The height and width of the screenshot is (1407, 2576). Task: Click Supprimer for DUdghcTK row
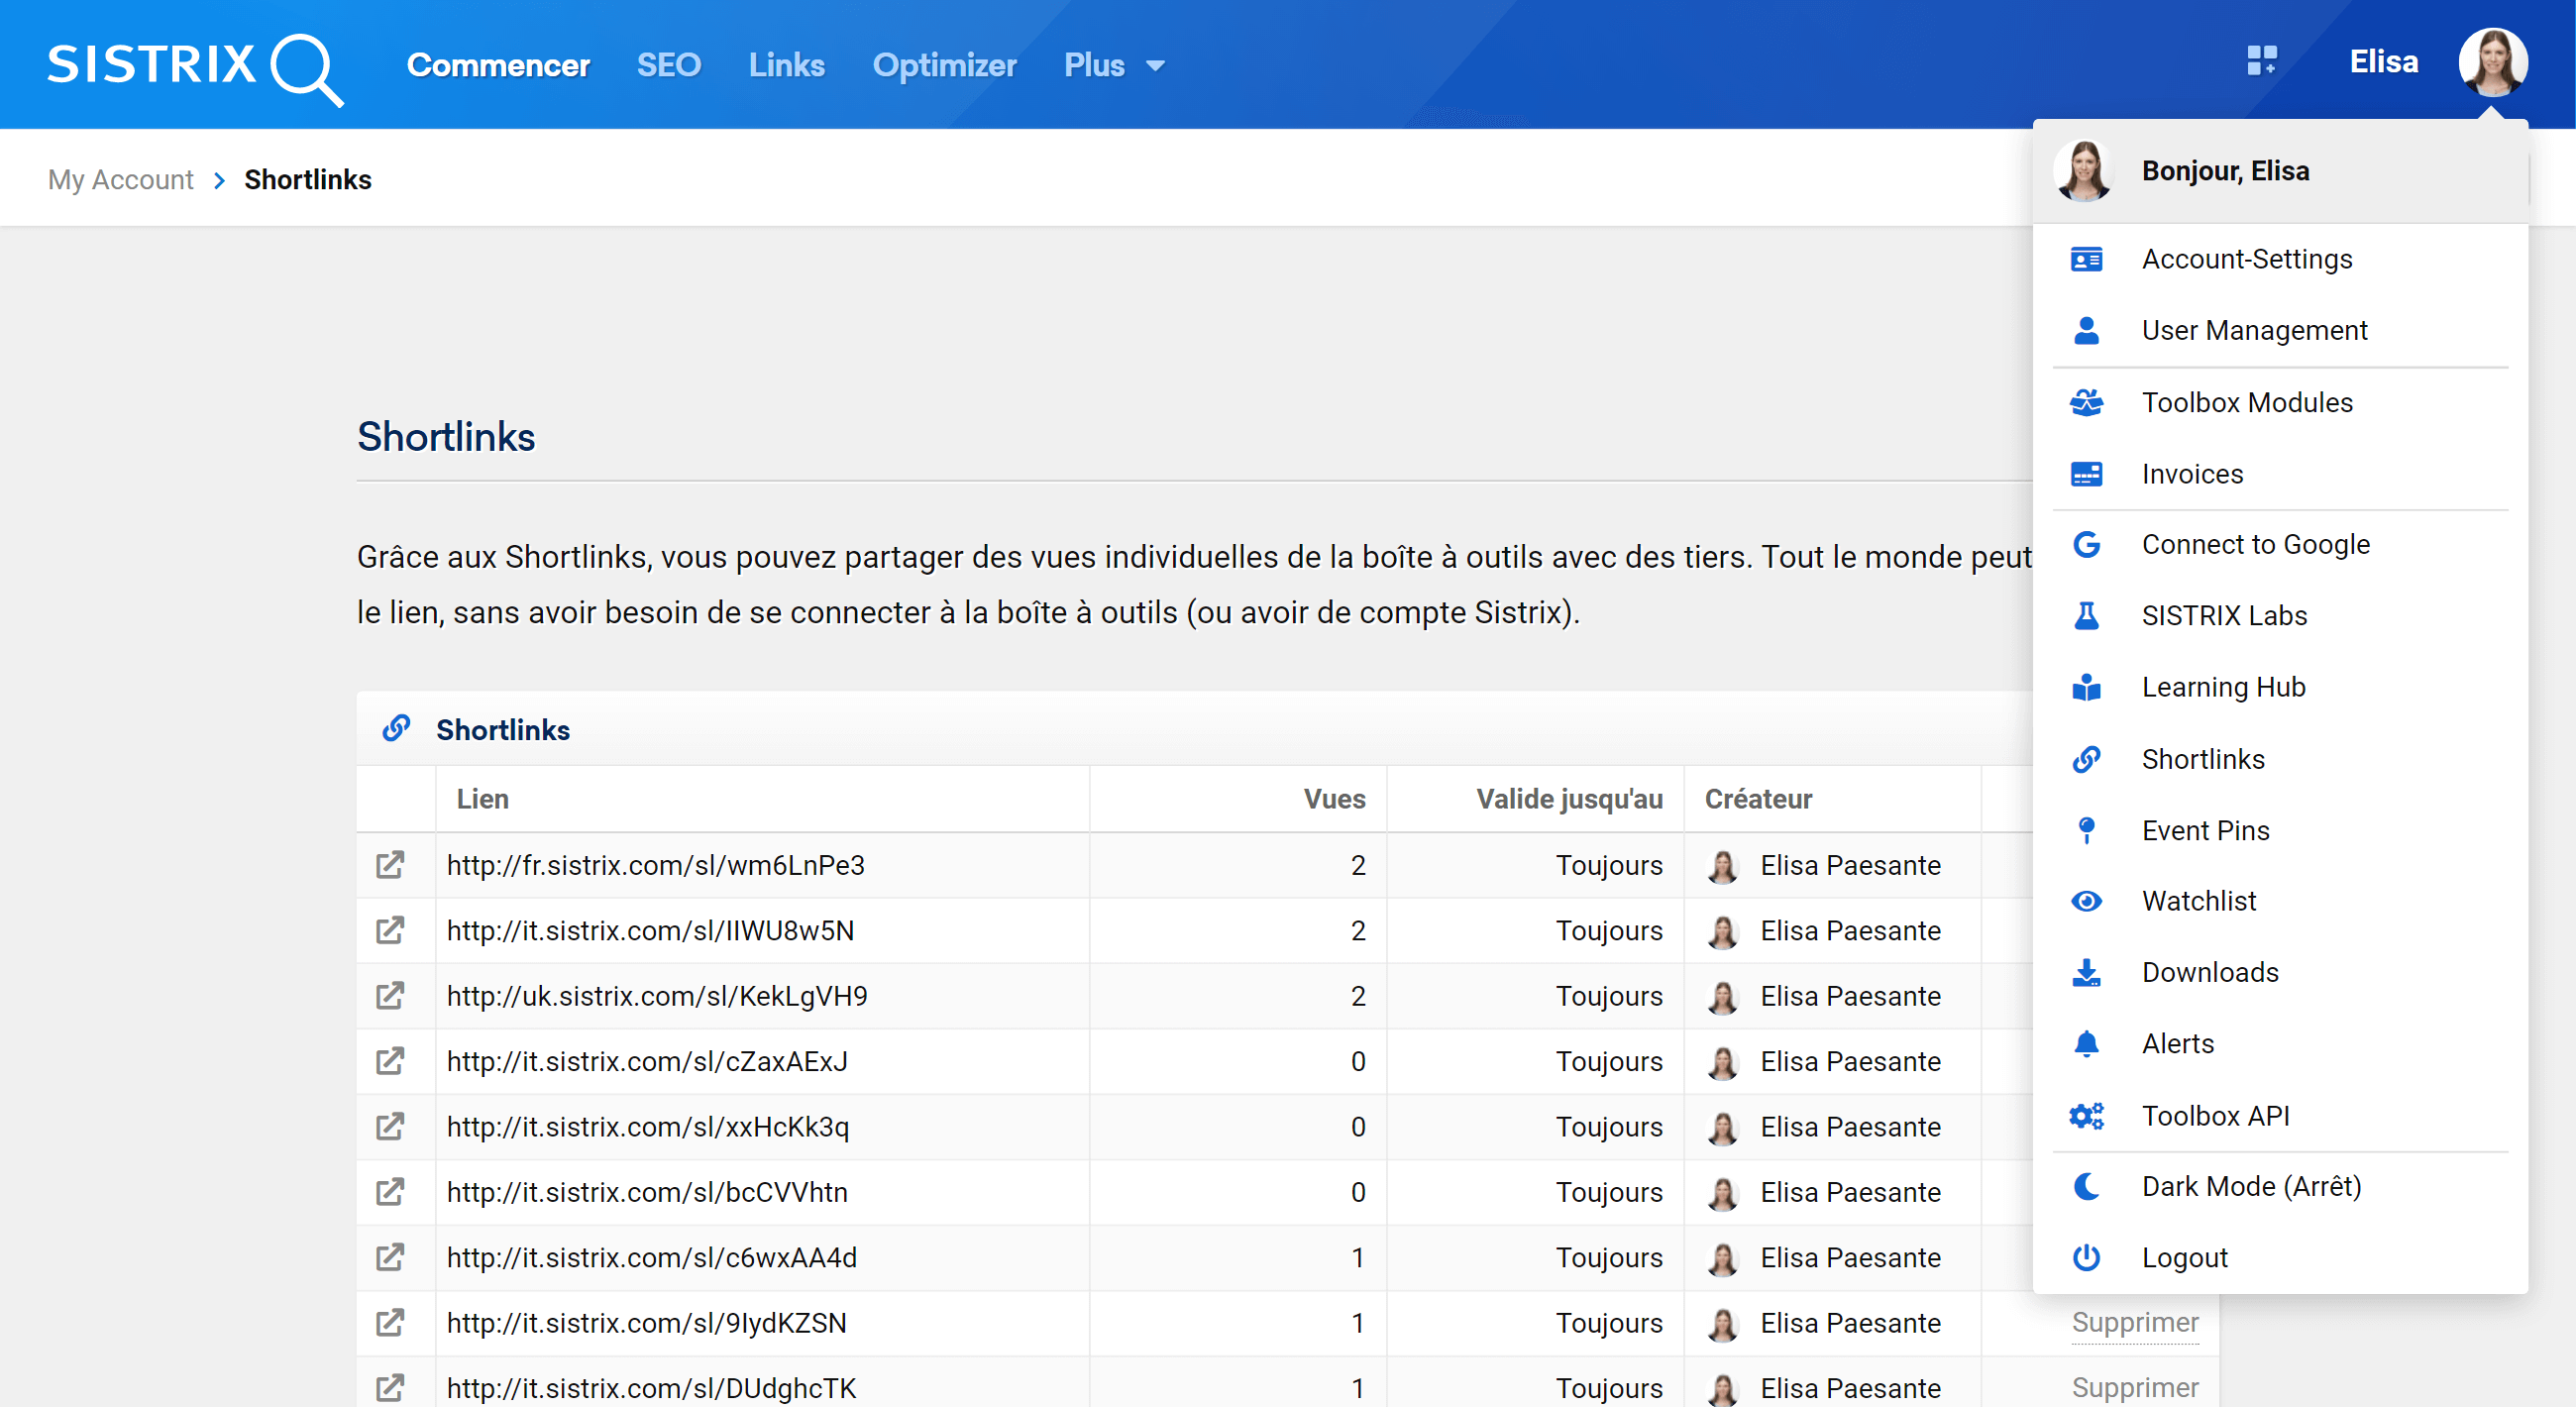2135,1388
